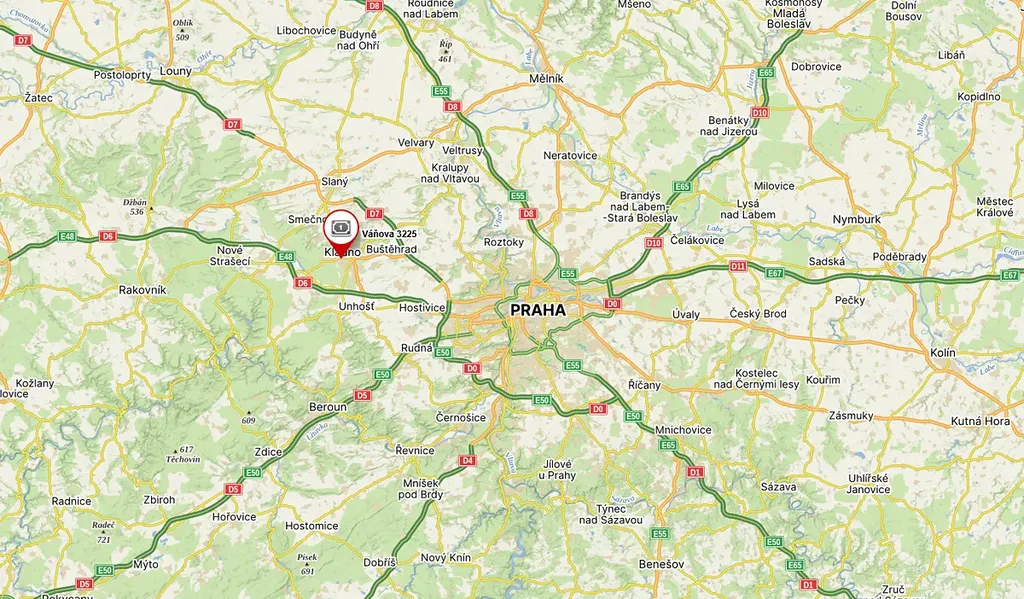Click the Rakovník town label
Viewport: 1024px width, 599px height.
coord(142,290)
